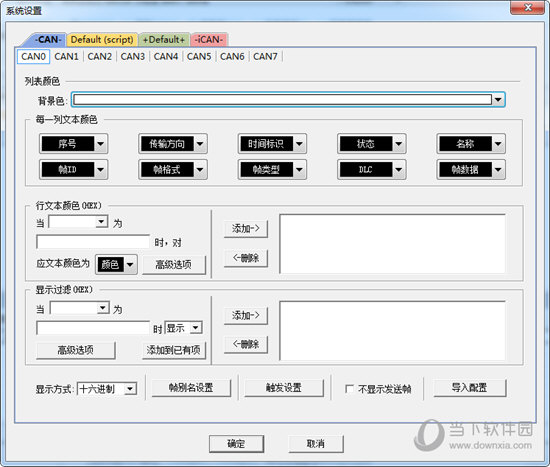
Task: Click the 行文本颜色 rules list box
Action: tap(393, 244)
